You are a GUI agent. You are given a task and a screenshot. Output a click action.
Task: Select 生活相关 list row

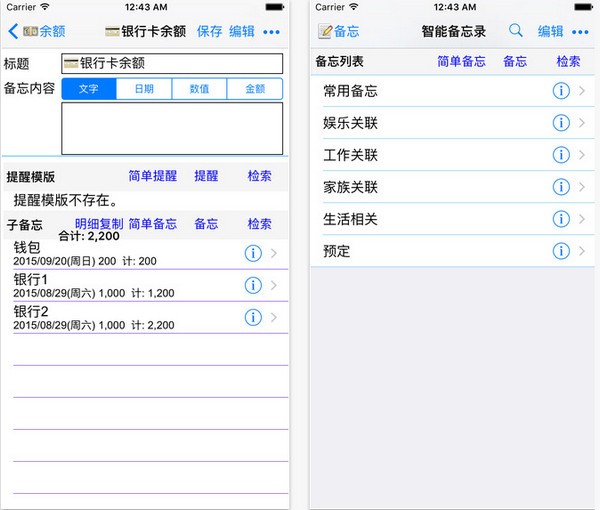(x=453, y=219)
